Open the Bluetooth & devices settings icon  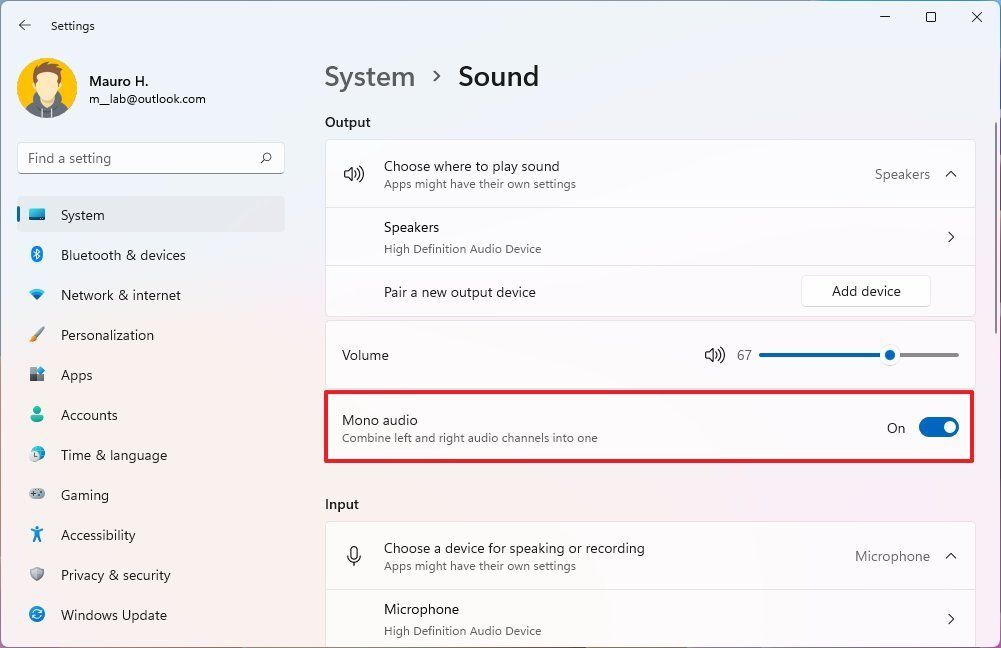click(x=37, y=255)
